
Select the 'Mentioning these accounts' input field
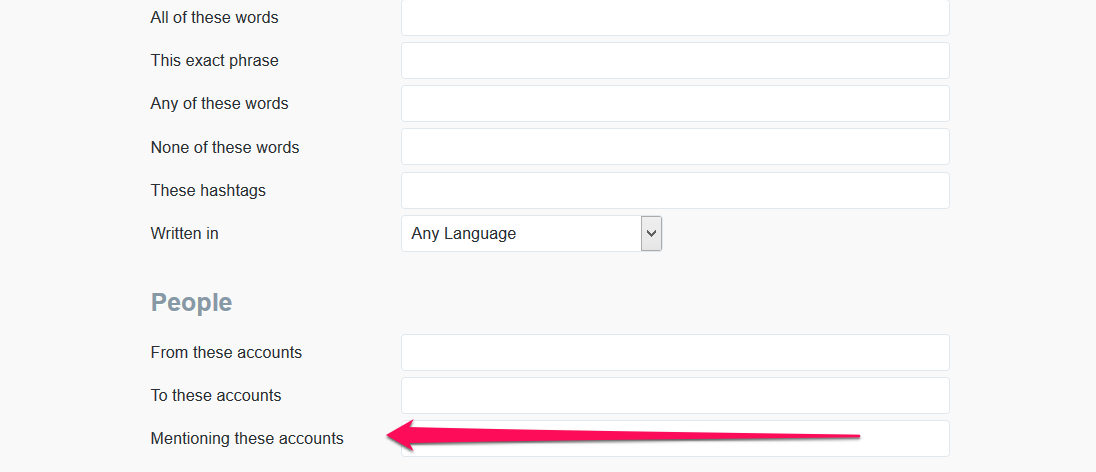(x=675, y=438)
